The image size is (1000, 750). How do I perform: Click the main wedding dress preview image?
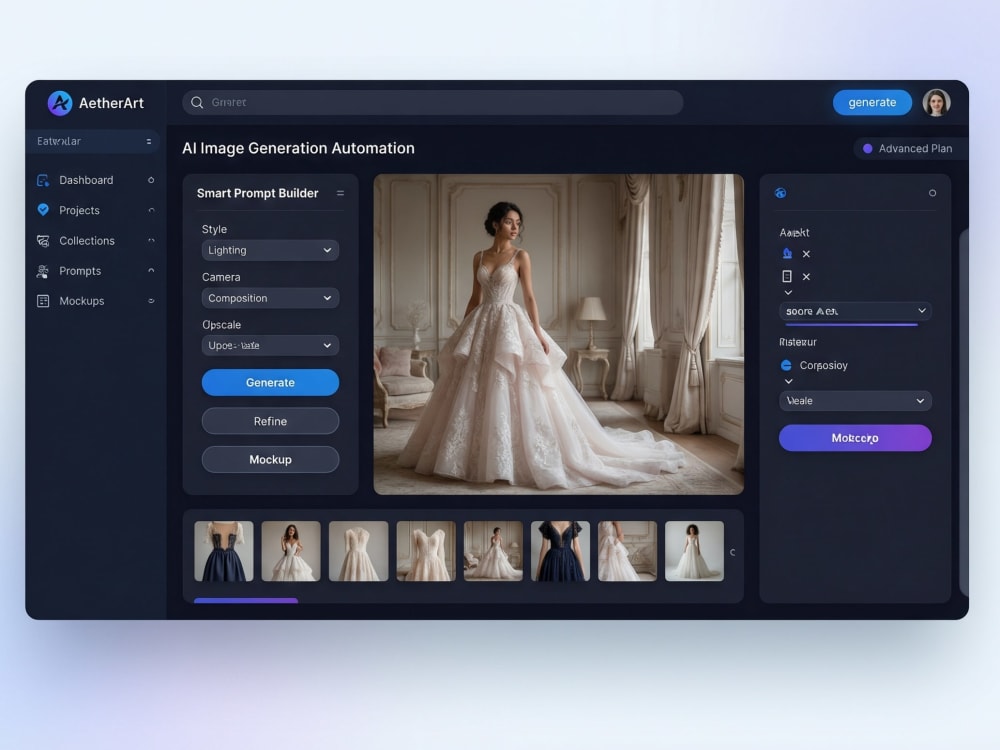click(x=559, y=334)
